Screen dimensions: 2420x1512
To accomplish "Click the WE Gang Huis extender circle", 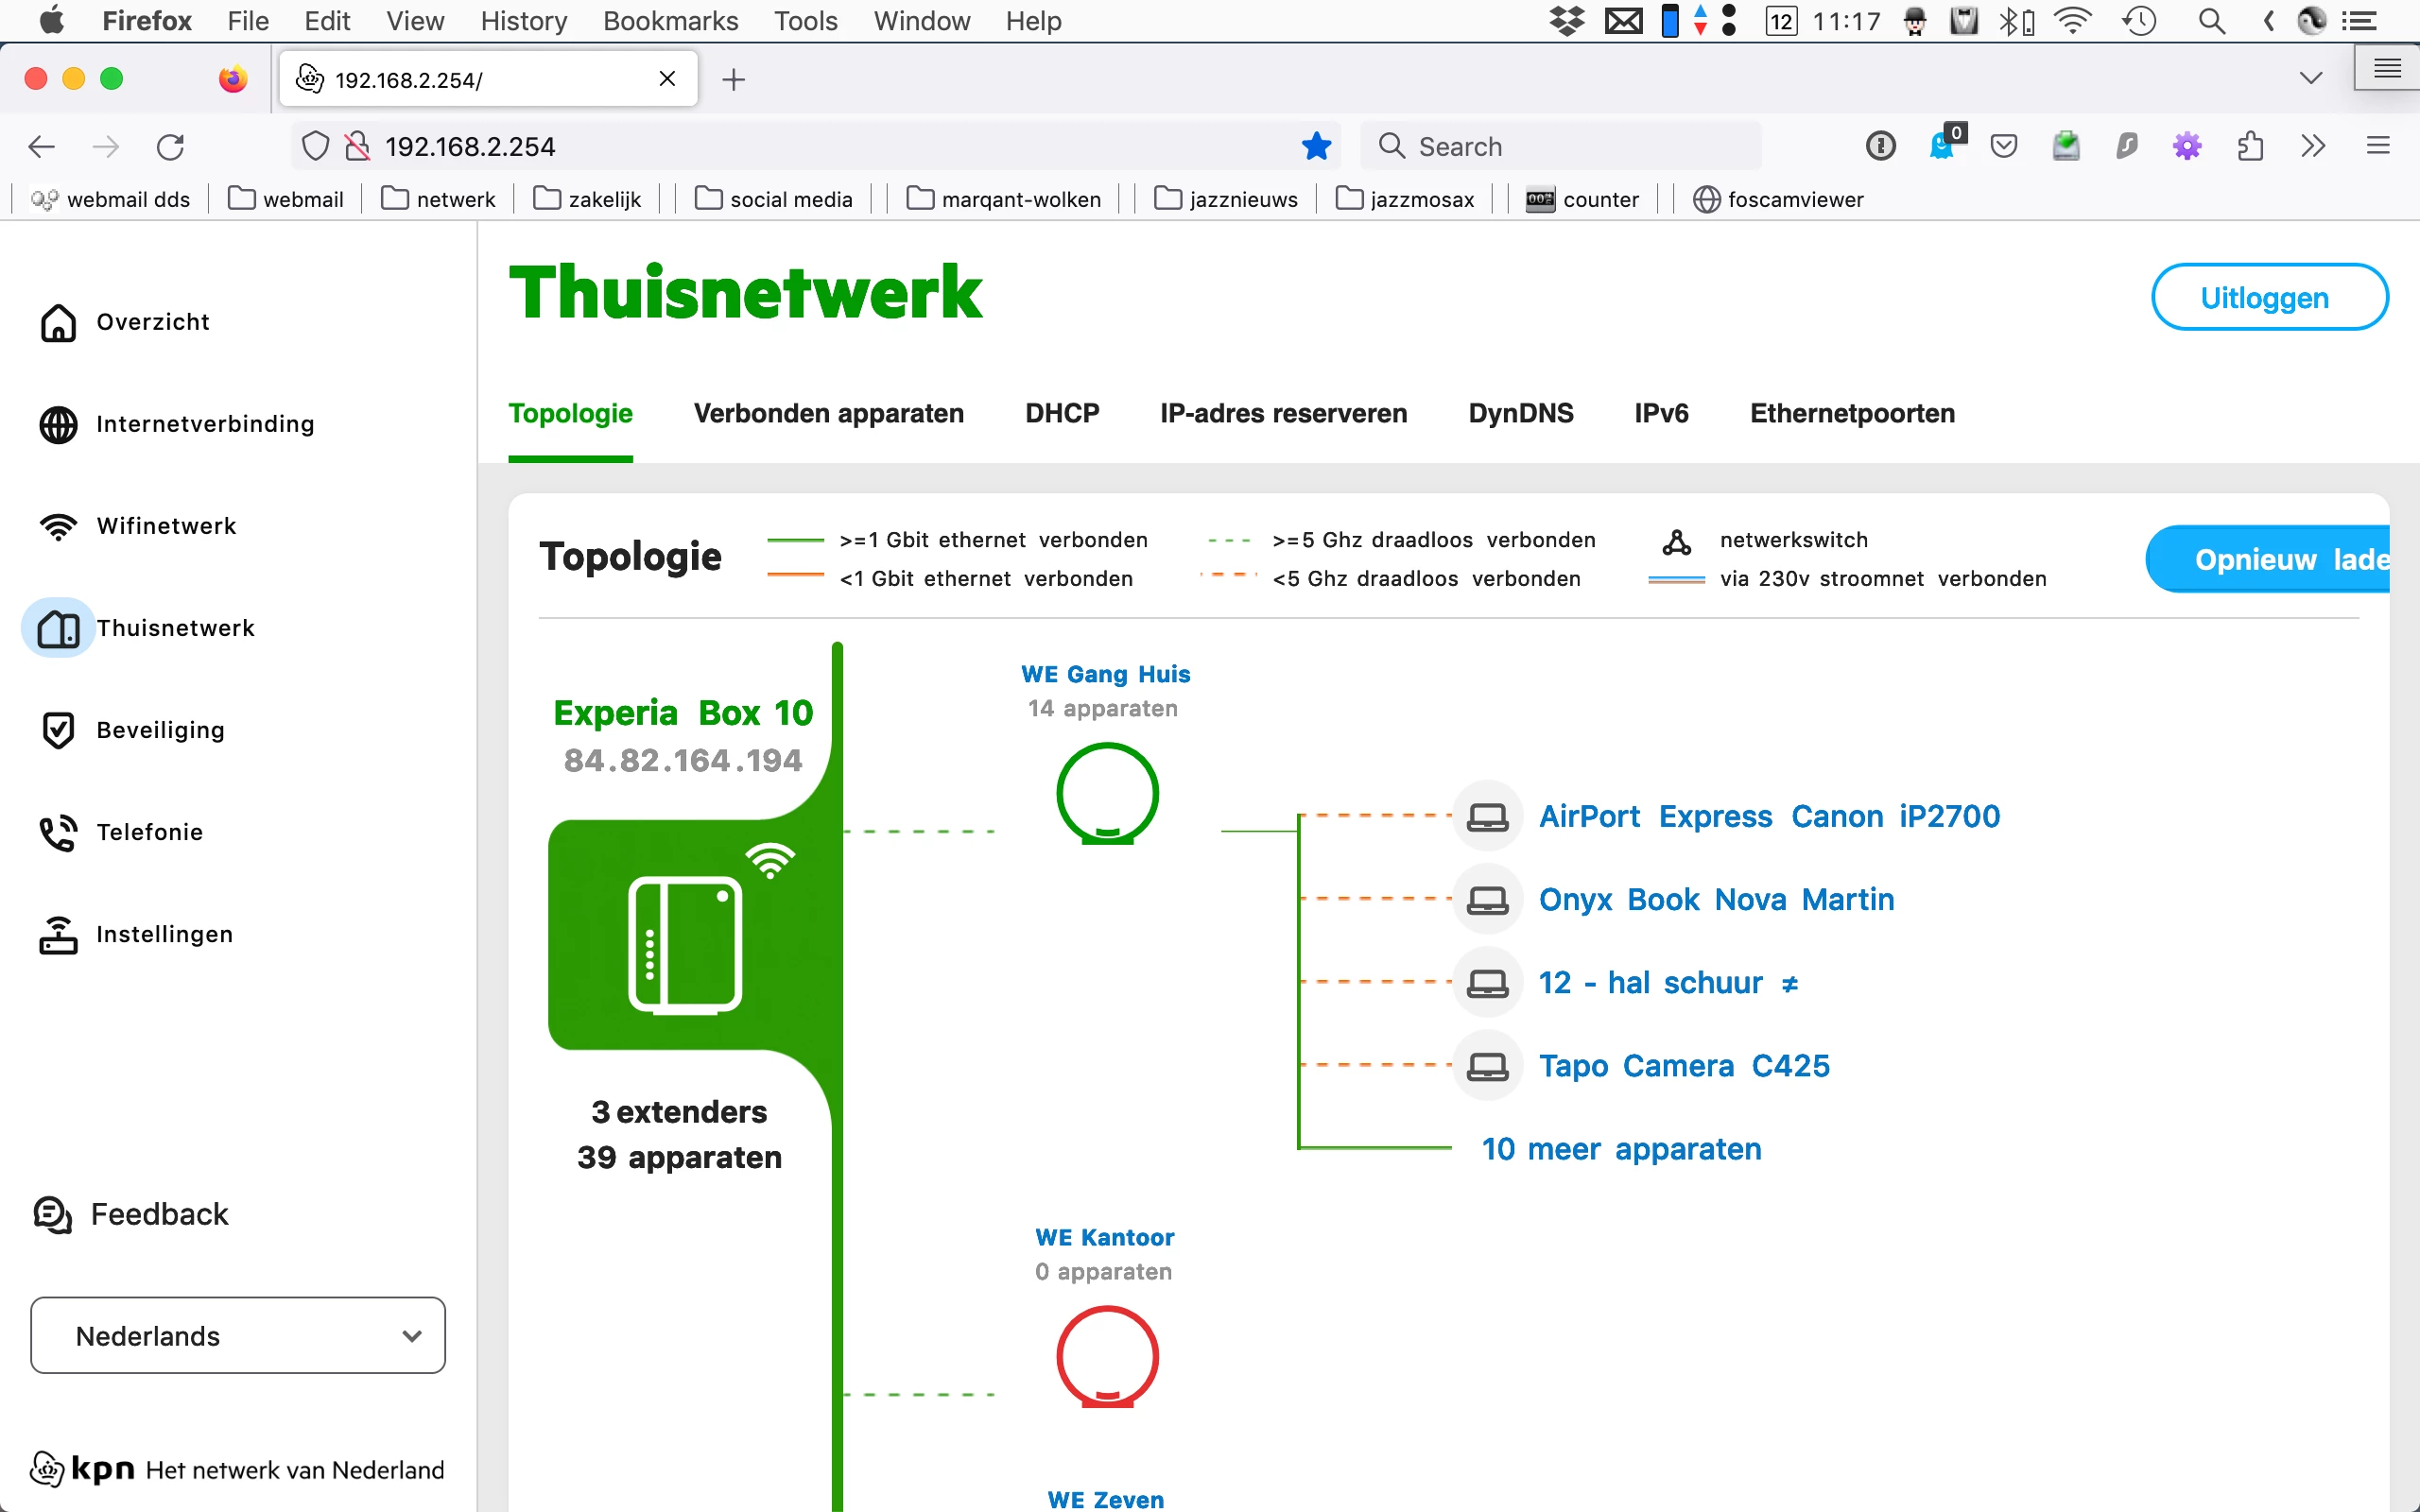I will tap(1107, 794).
